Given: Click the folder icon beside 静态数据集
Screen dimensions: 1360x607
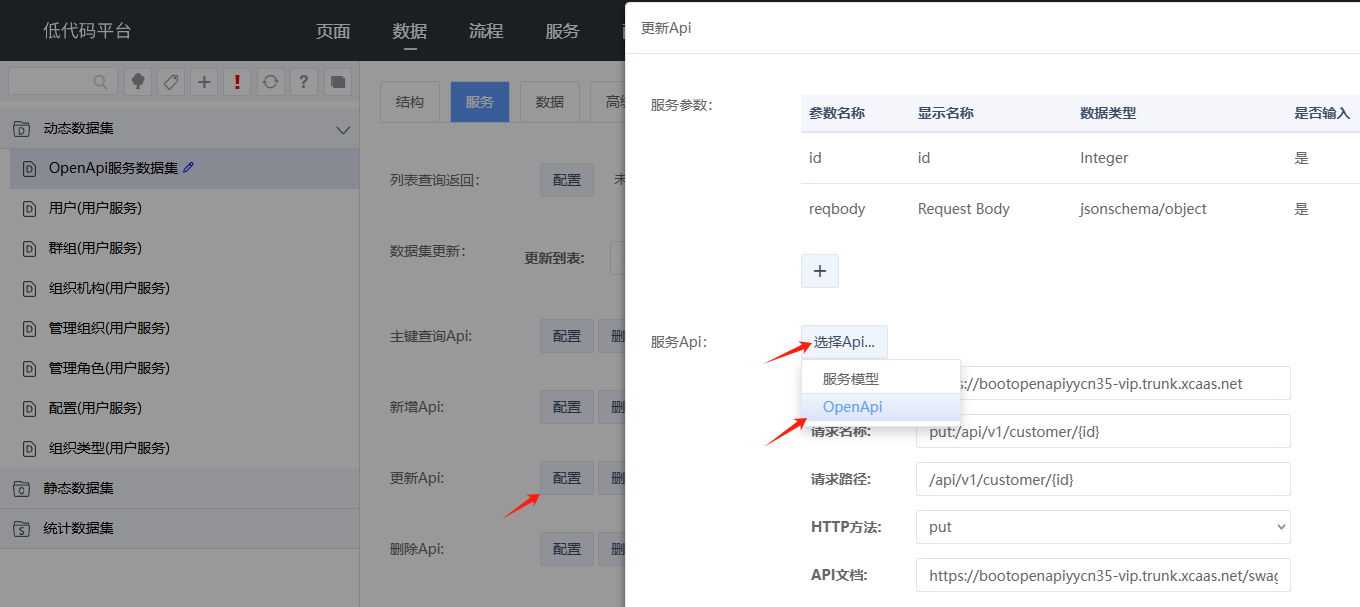Looking at the screenshot, I should click(20, 489).
